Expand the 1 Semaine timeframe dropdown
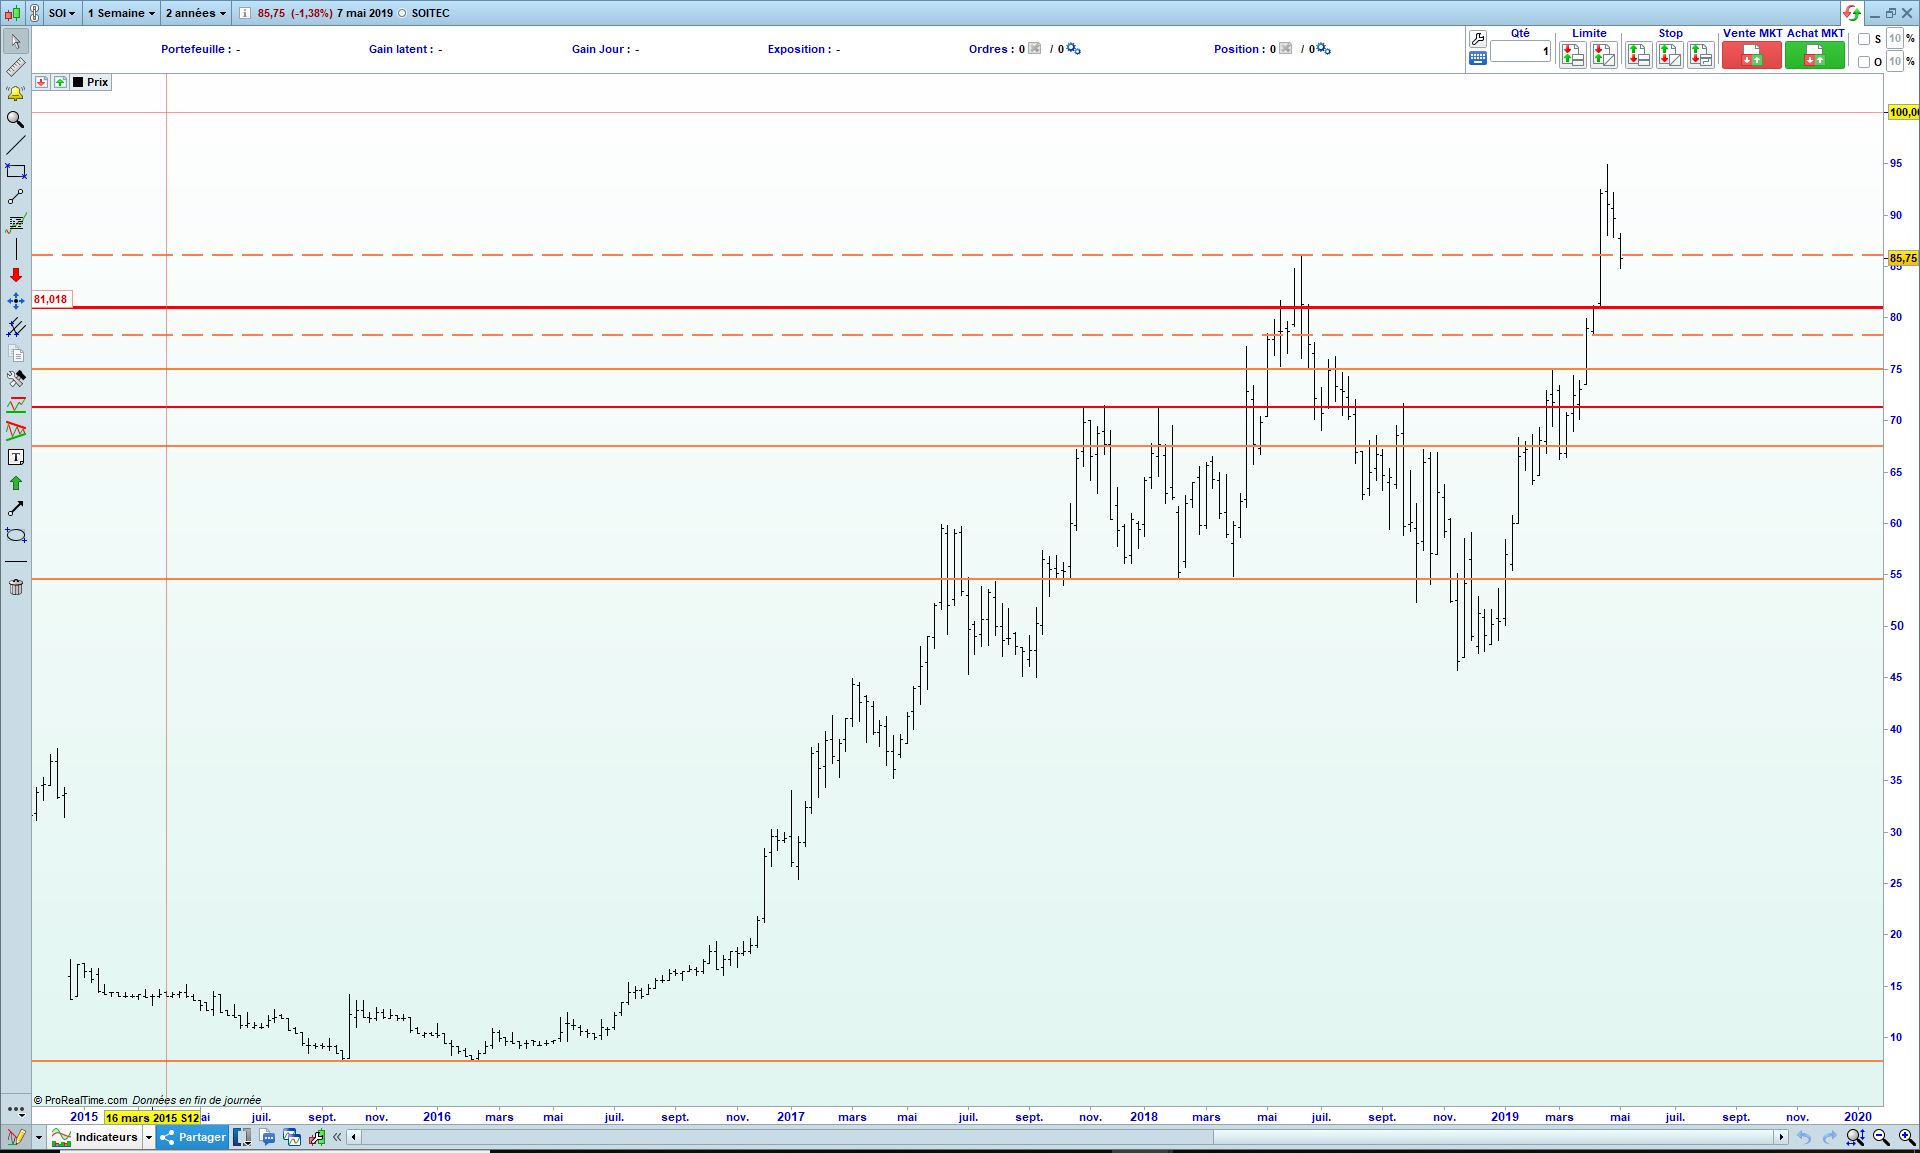Image resolution: width=1920 pixels, height=1153 pixels. click(x=121, y=13)
